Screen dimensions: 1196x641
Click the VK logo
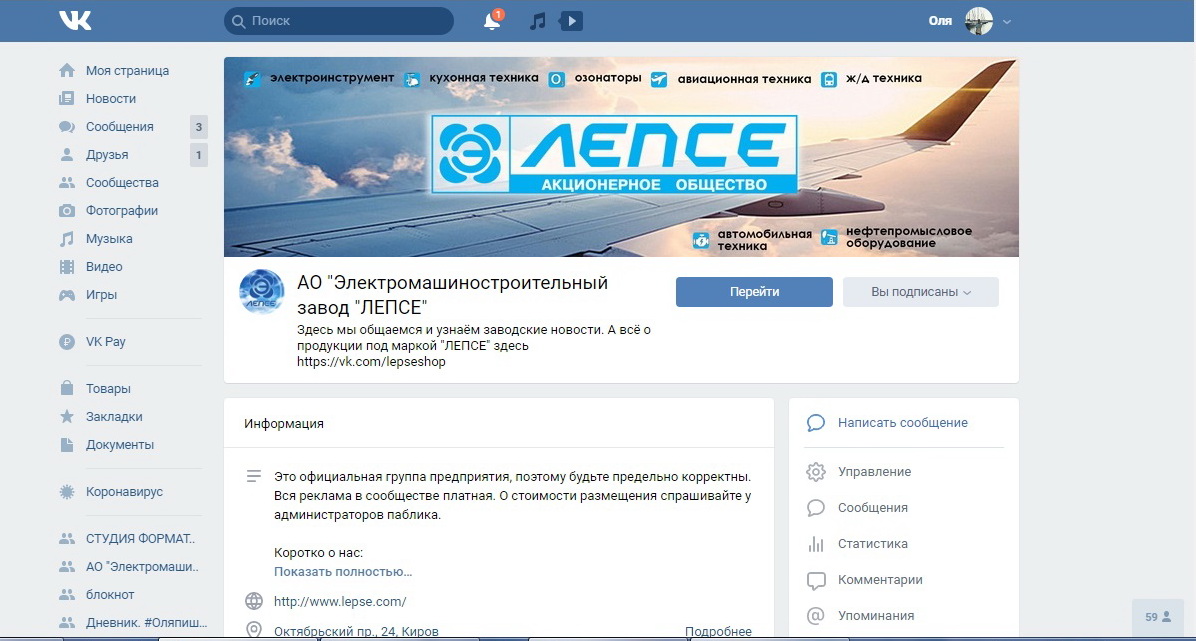75,21
